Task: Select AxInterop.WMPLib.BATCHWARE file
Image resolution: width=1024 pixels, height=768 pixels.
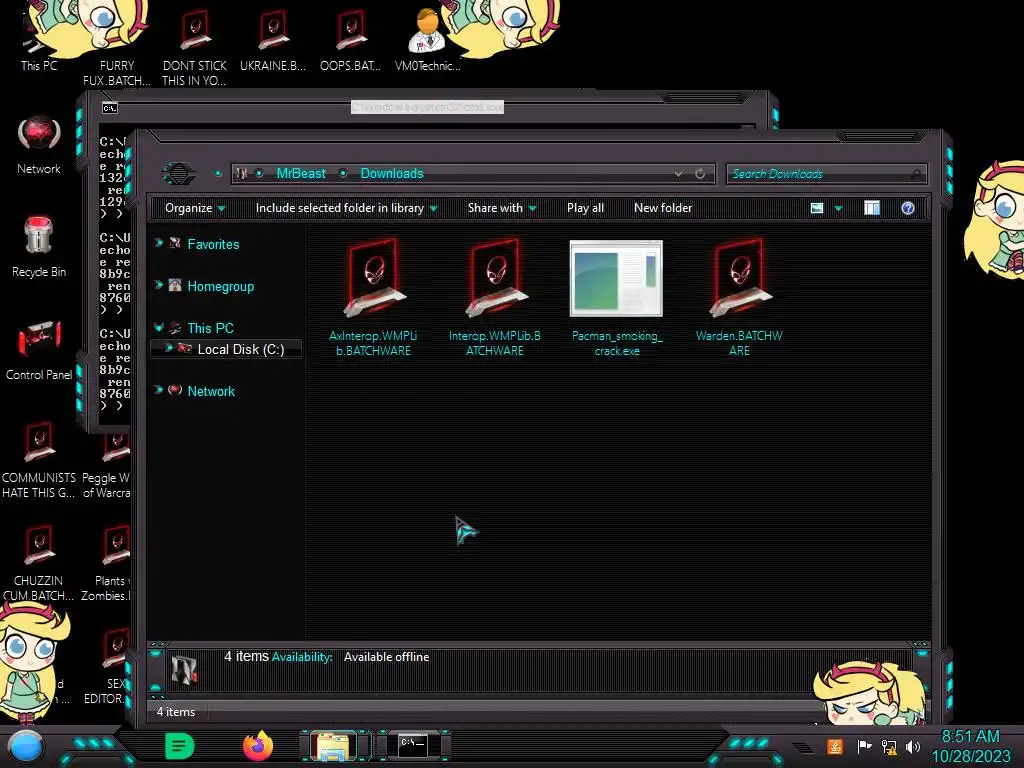Action: (373, 298)
